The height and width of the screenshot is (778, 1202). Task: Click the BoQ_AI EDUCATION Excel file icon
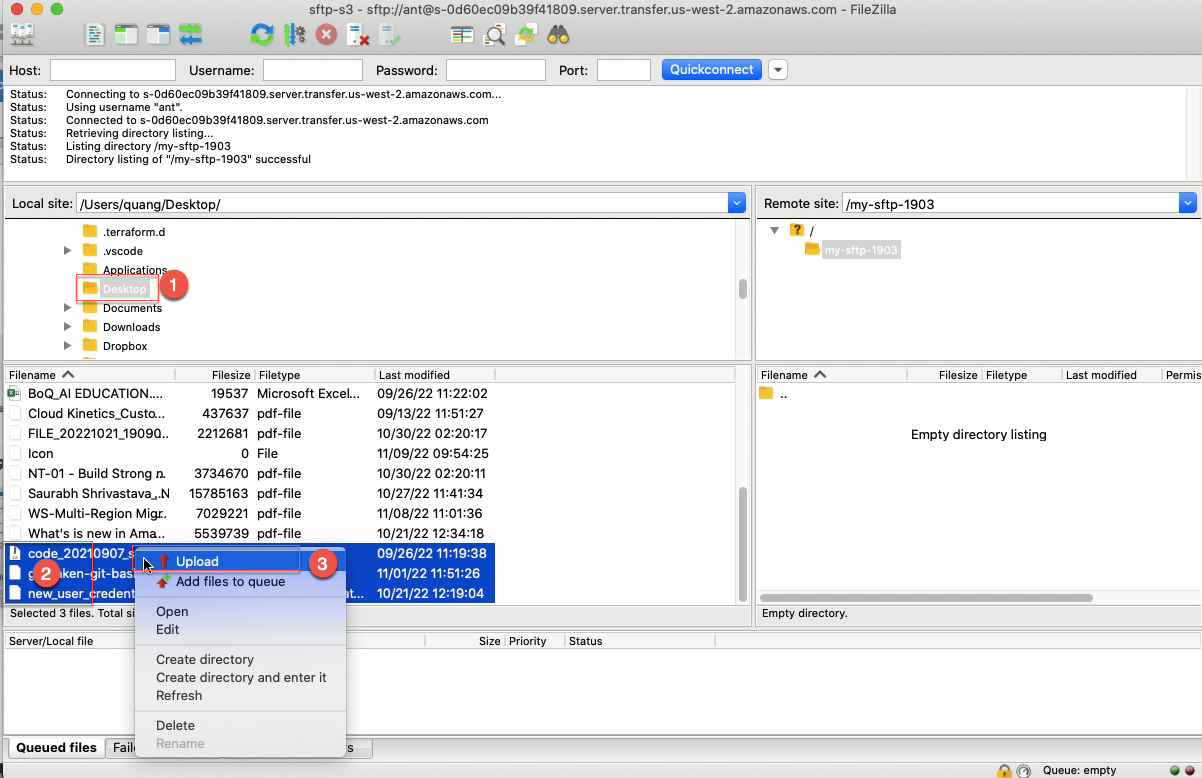tap(15, 393)
